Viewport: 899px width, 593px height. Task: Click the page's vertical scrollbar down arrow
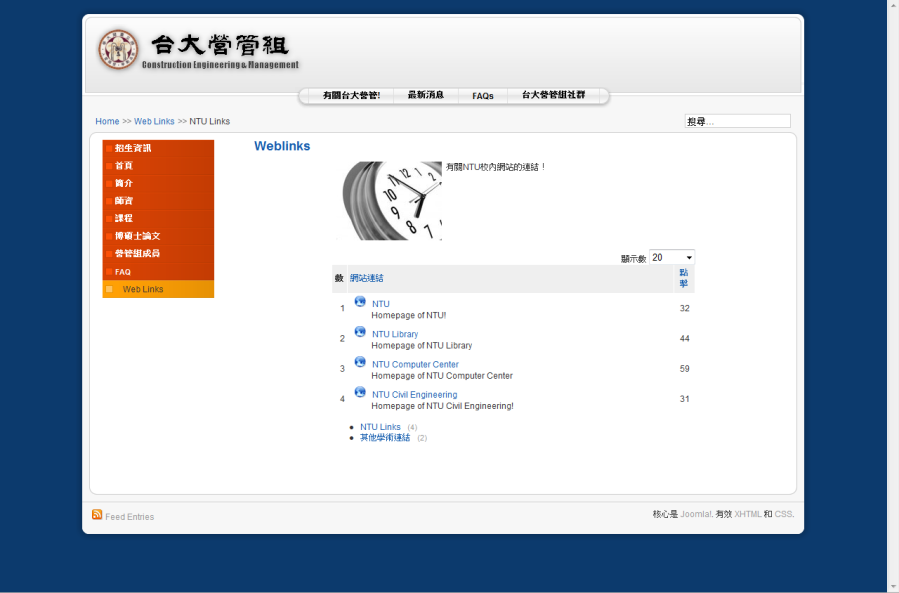[x=892, y=586]
